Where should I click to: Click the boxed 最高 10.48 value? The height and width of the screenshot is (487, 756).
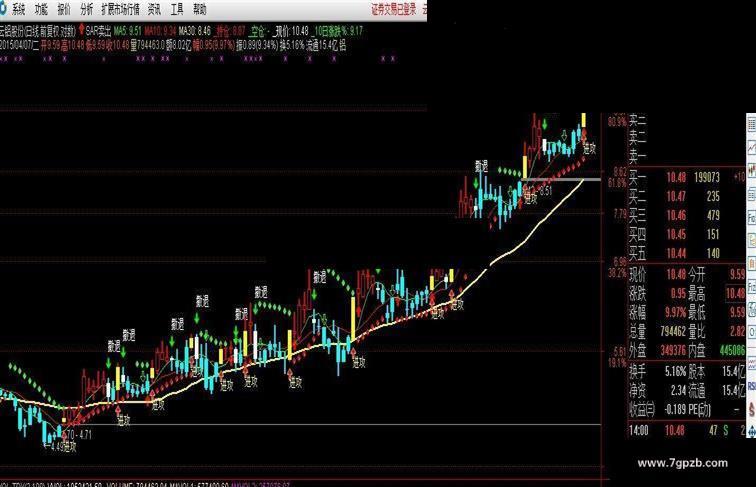click(736, 294)
